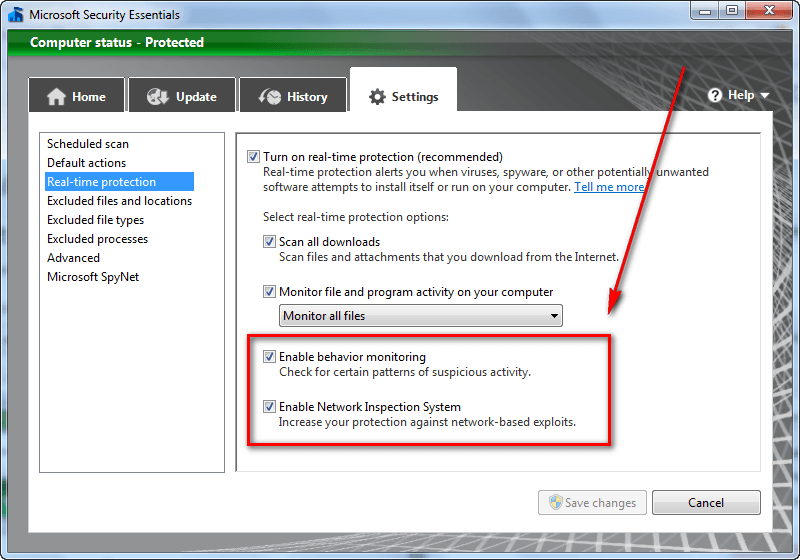800x560 pixels.
Task: Uncheck Scan all downloads
Action: click(269, 241)
